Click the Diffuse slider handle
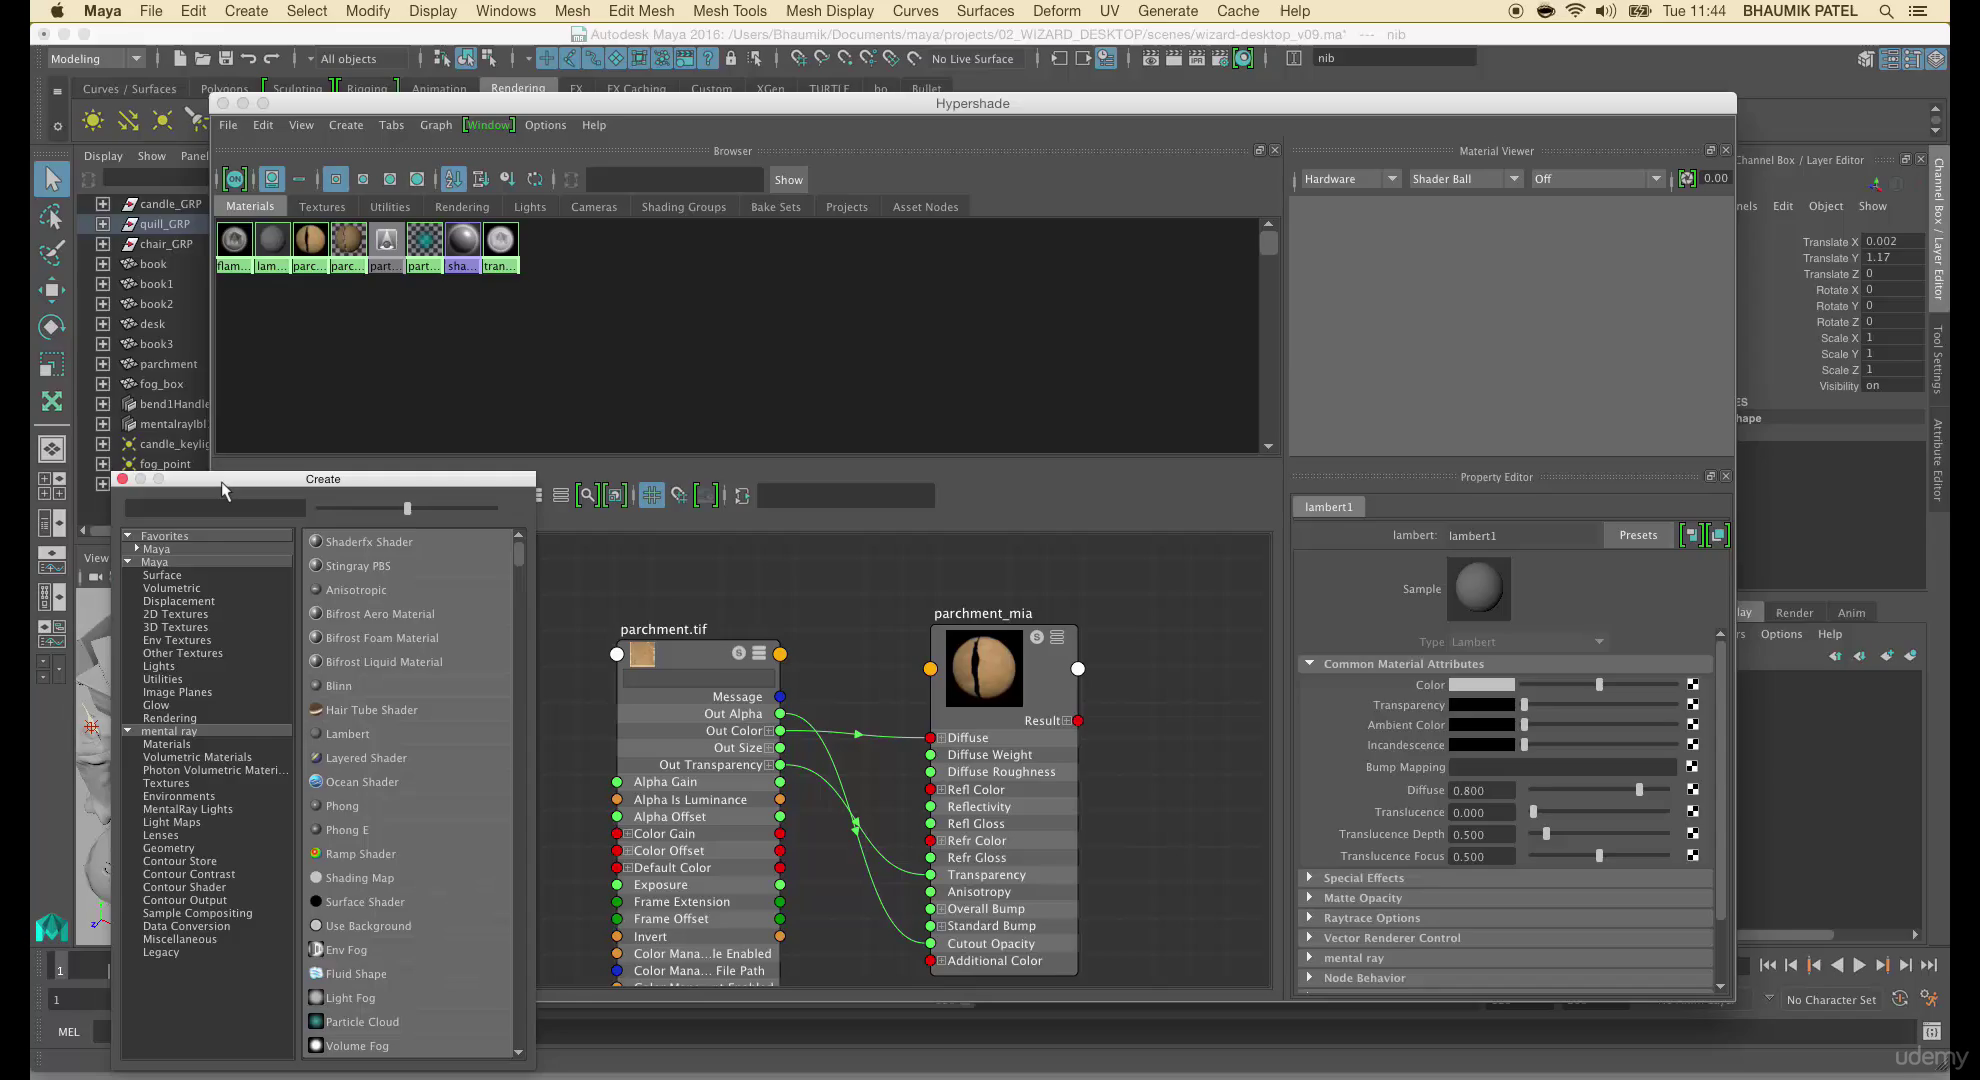1980x1080 pixels. 1639,790
